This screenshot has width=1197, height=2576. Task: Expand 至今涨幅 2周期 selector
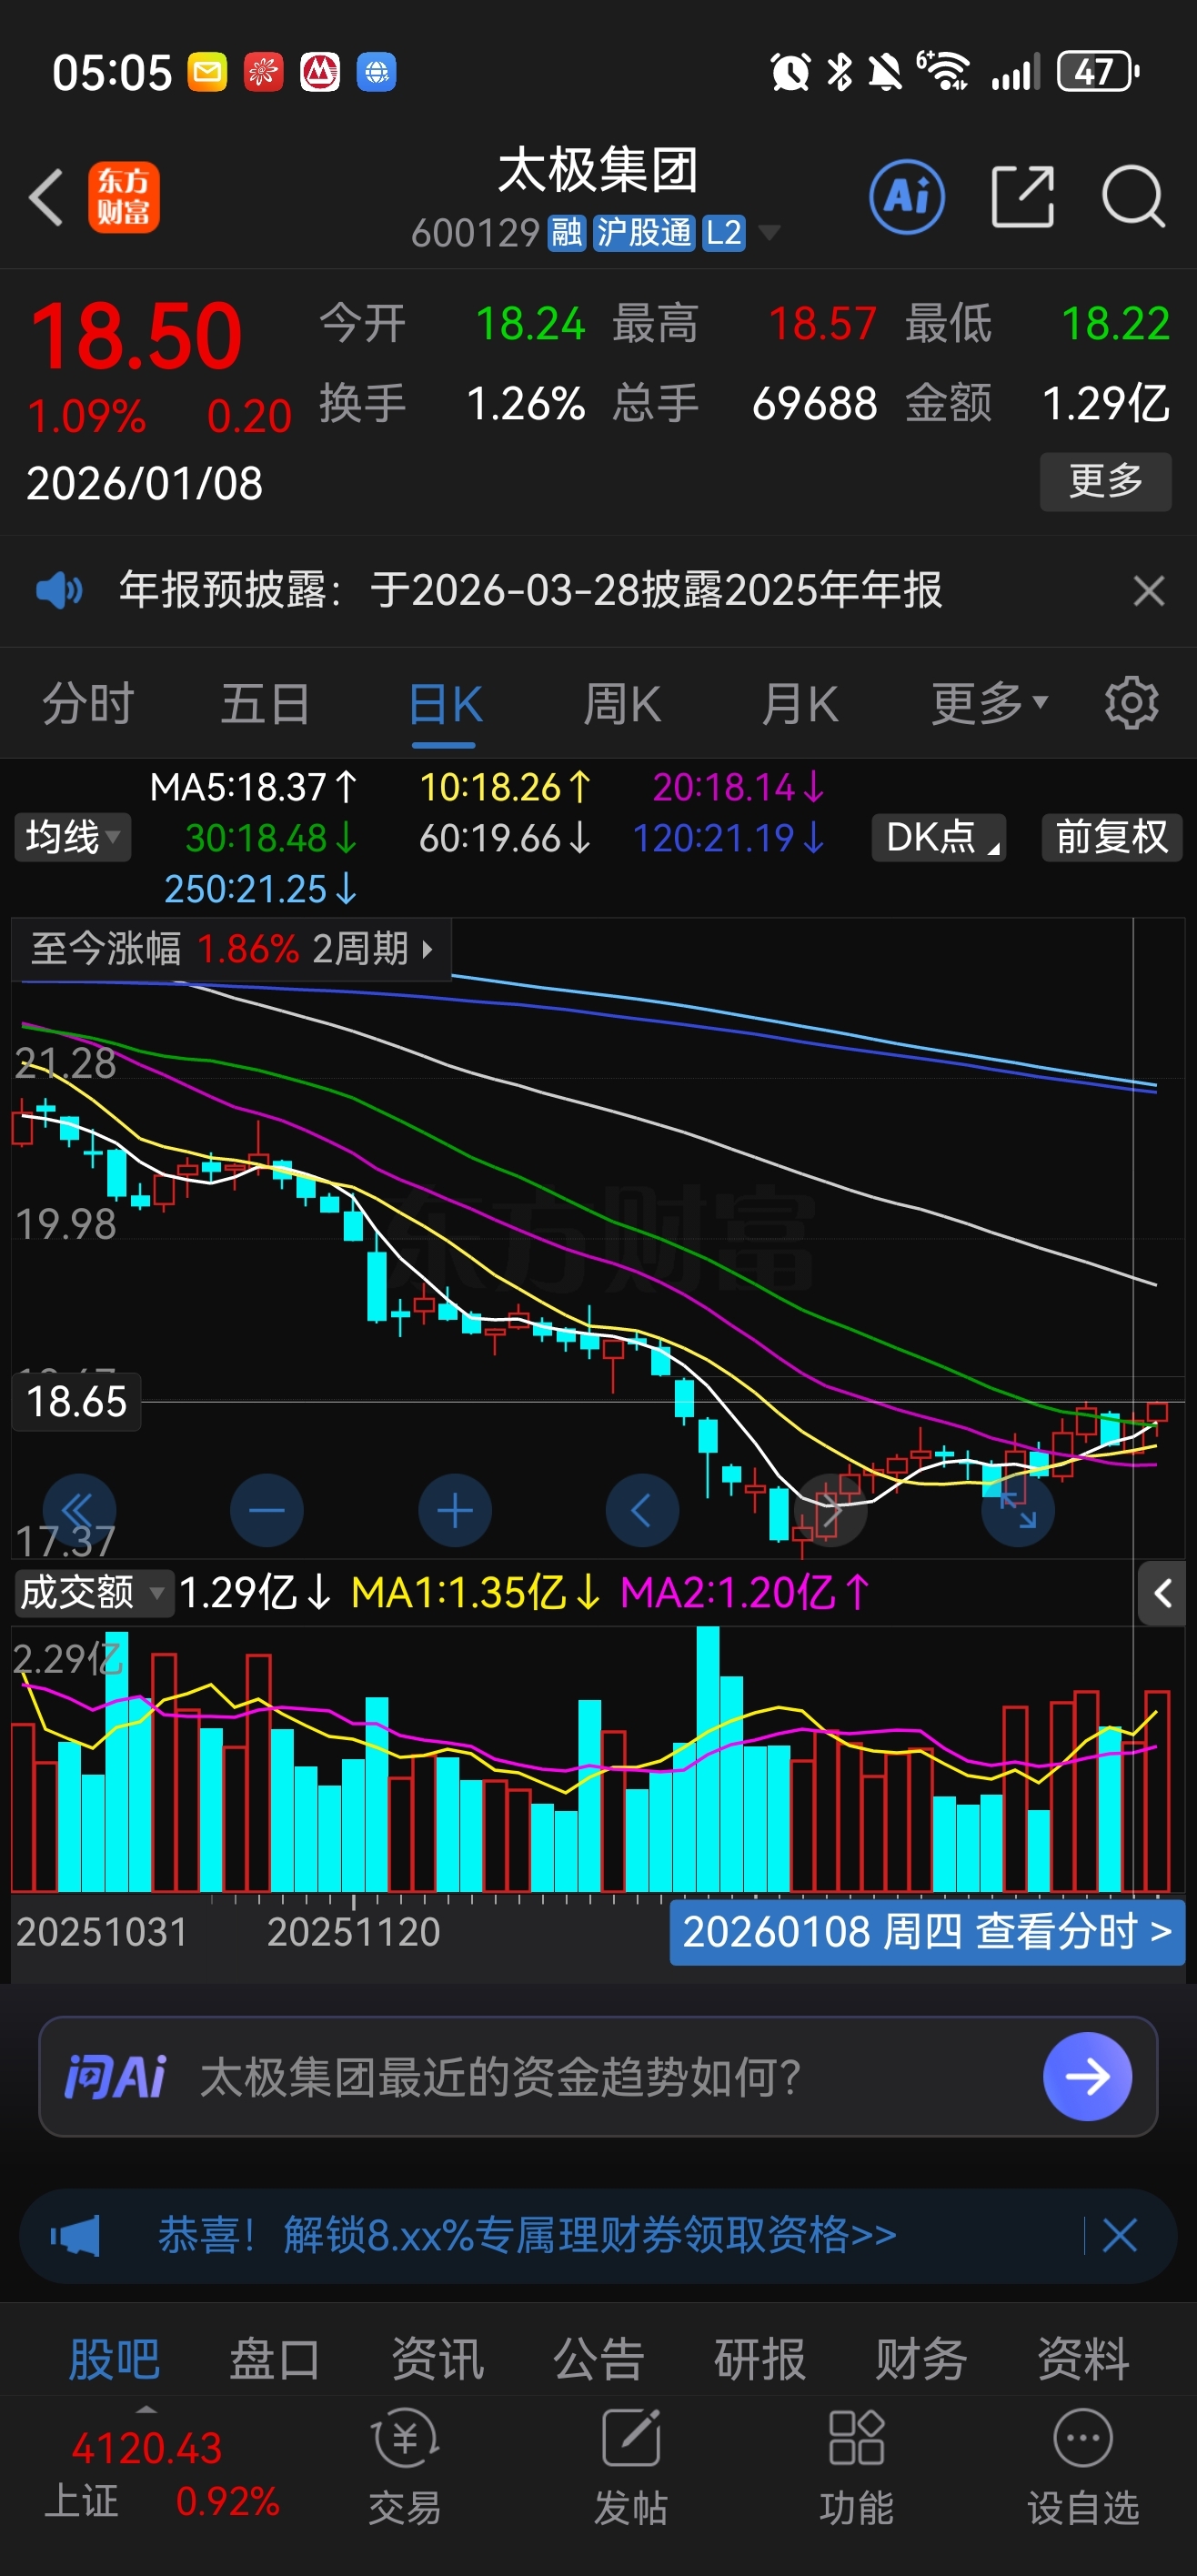(x=231, y=948)
